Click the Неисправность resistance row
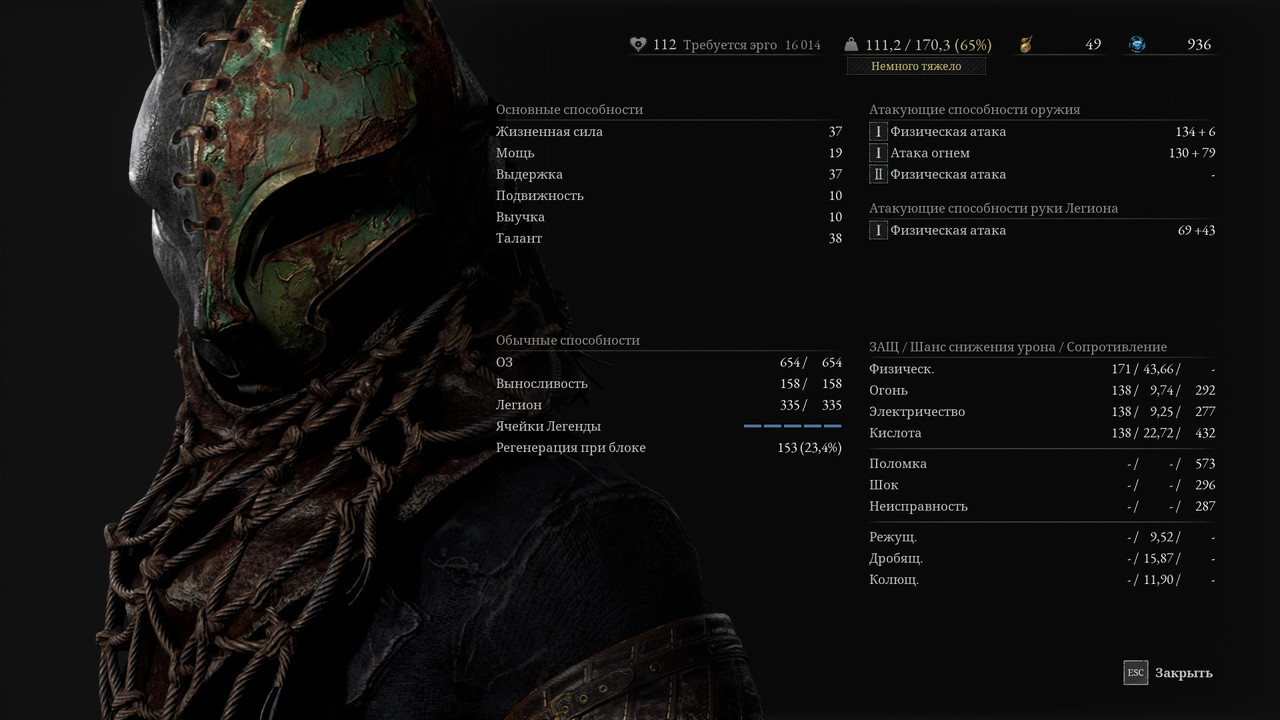1280x720 pixels. pyautogui.click(x=1042, y=506)
